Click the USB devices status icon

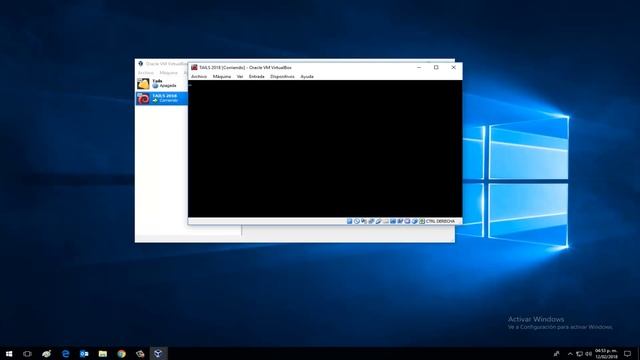click(x=378, y=221)
